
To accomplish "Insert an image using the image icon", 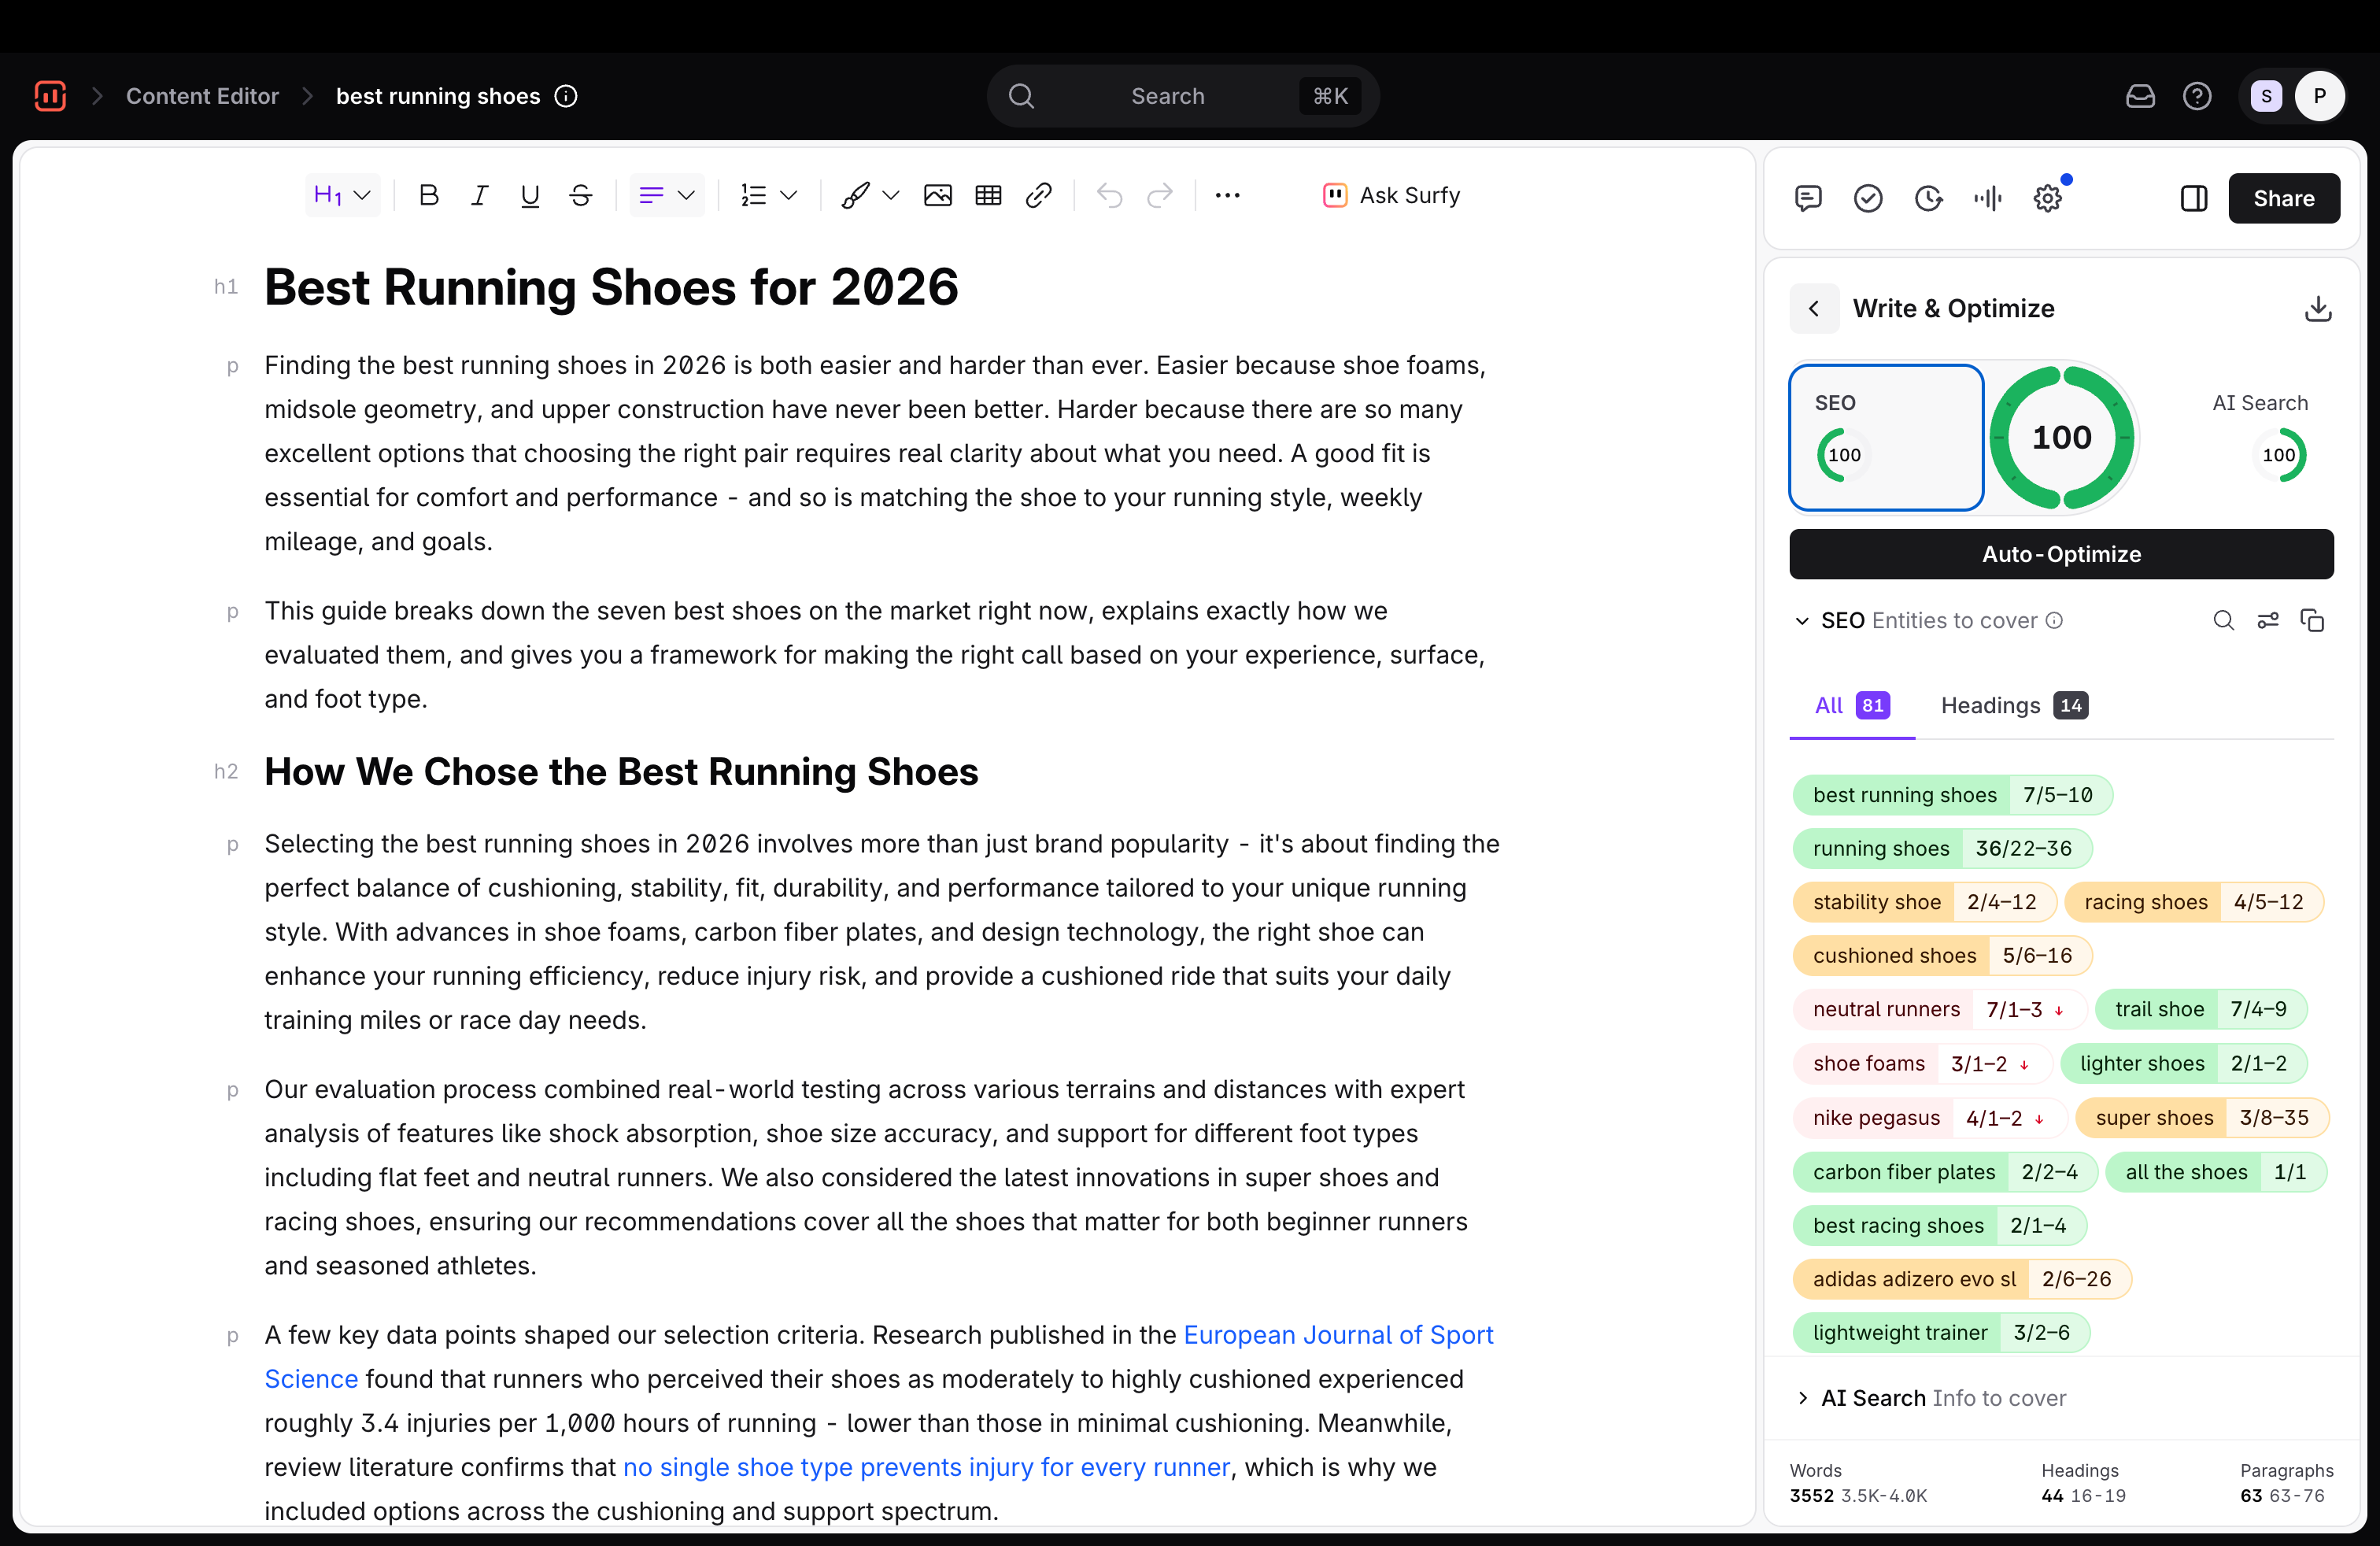I will click(x=938, y=196).
